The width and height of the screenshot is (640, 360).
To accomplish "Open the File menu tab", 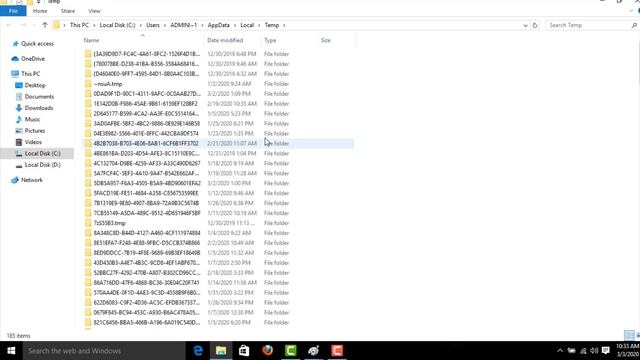I will (x=13, y=11).
